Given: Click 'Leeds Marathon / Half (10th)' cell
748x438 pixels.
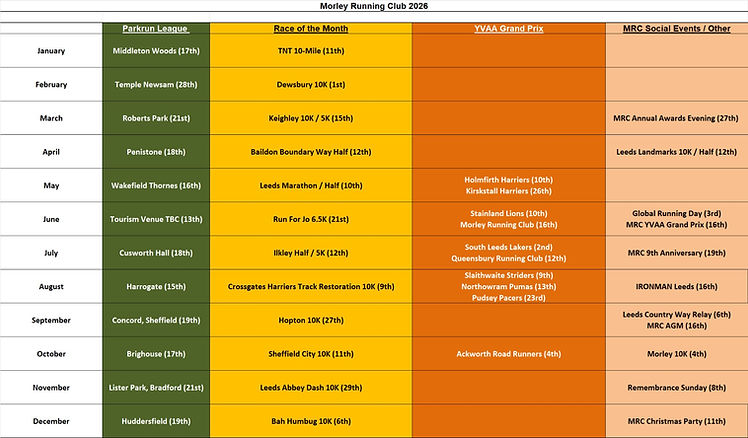Looking at the screenshot, I should (x=311, y=186).
